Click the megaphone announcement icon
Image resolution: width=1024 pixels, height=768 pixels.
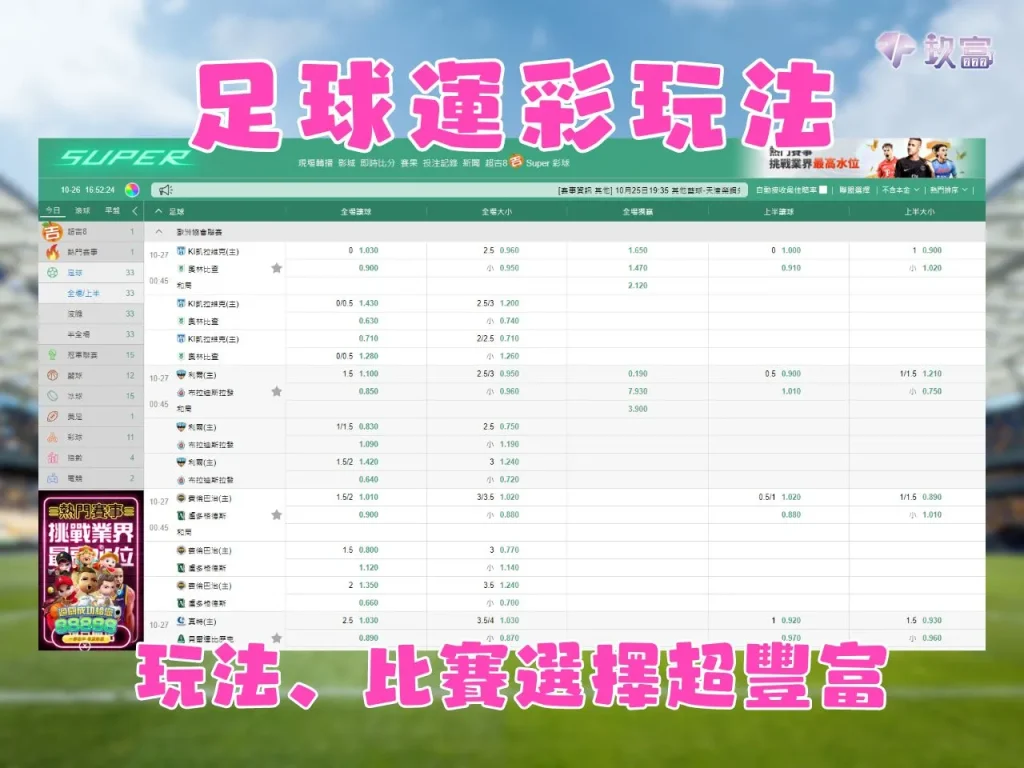tap(165, 190)
